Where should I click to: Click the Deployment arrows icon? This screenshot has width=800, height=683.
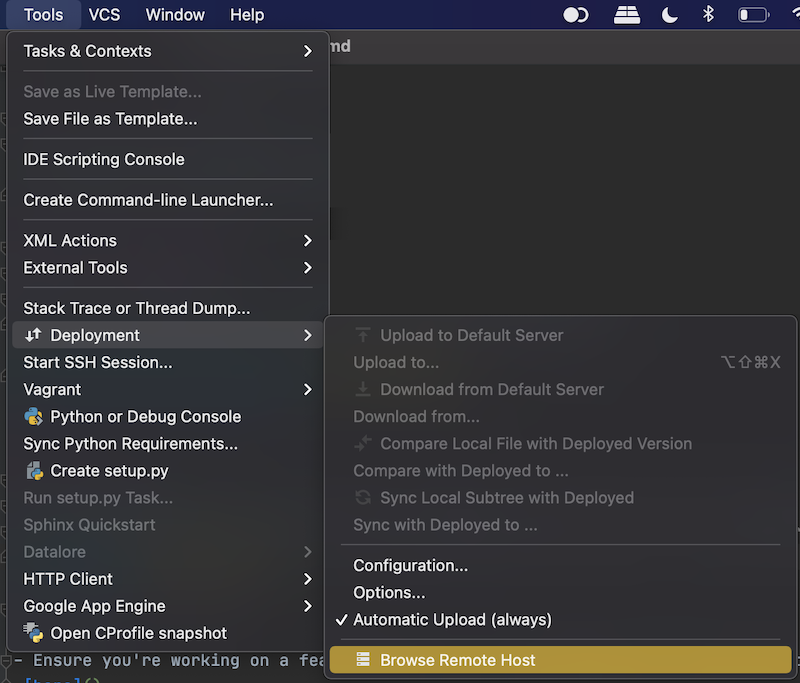(33, 335)
